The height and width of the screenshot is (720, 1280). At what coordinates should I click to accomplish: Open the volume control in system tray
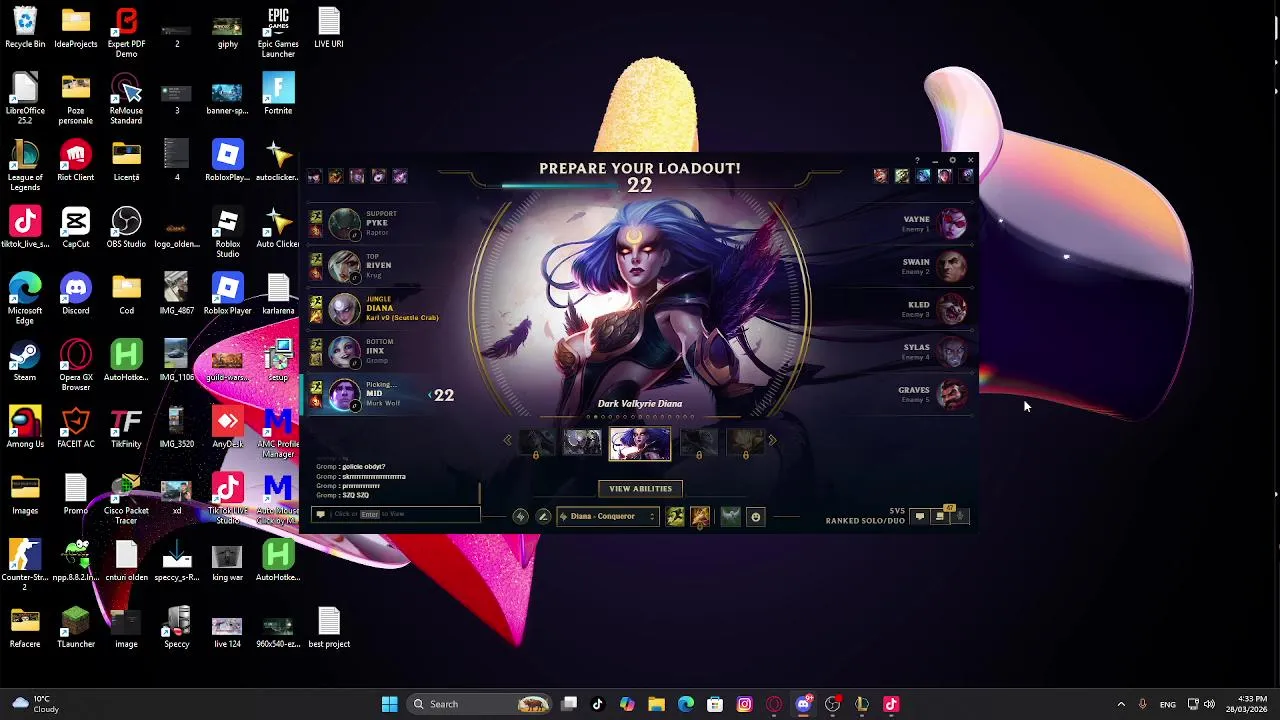(1209, 704)
